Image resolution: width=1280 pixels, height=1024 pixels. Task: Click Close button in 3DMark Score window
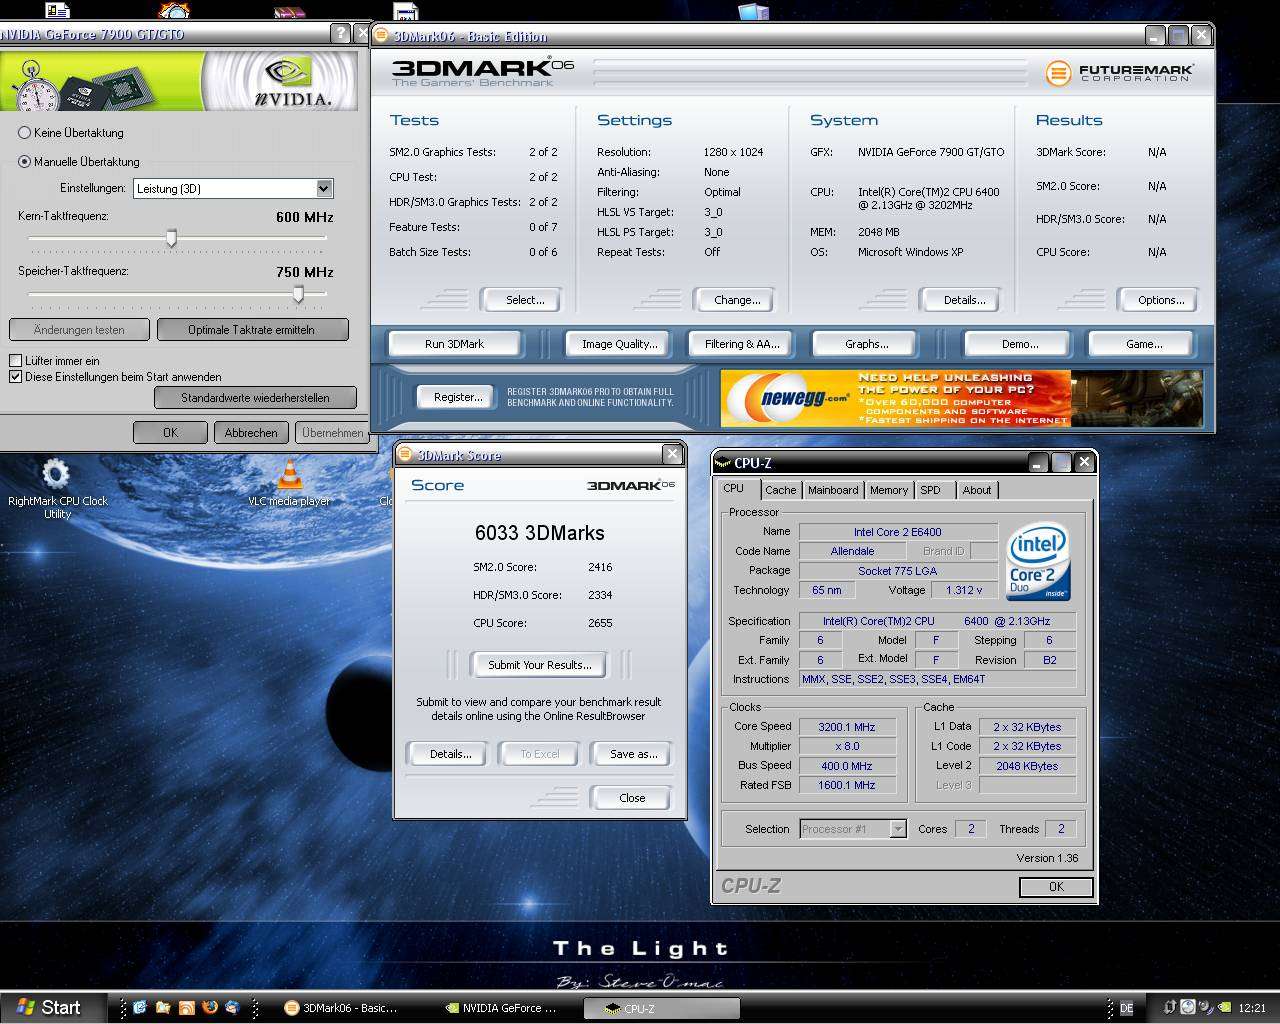(x=632, y=798)
